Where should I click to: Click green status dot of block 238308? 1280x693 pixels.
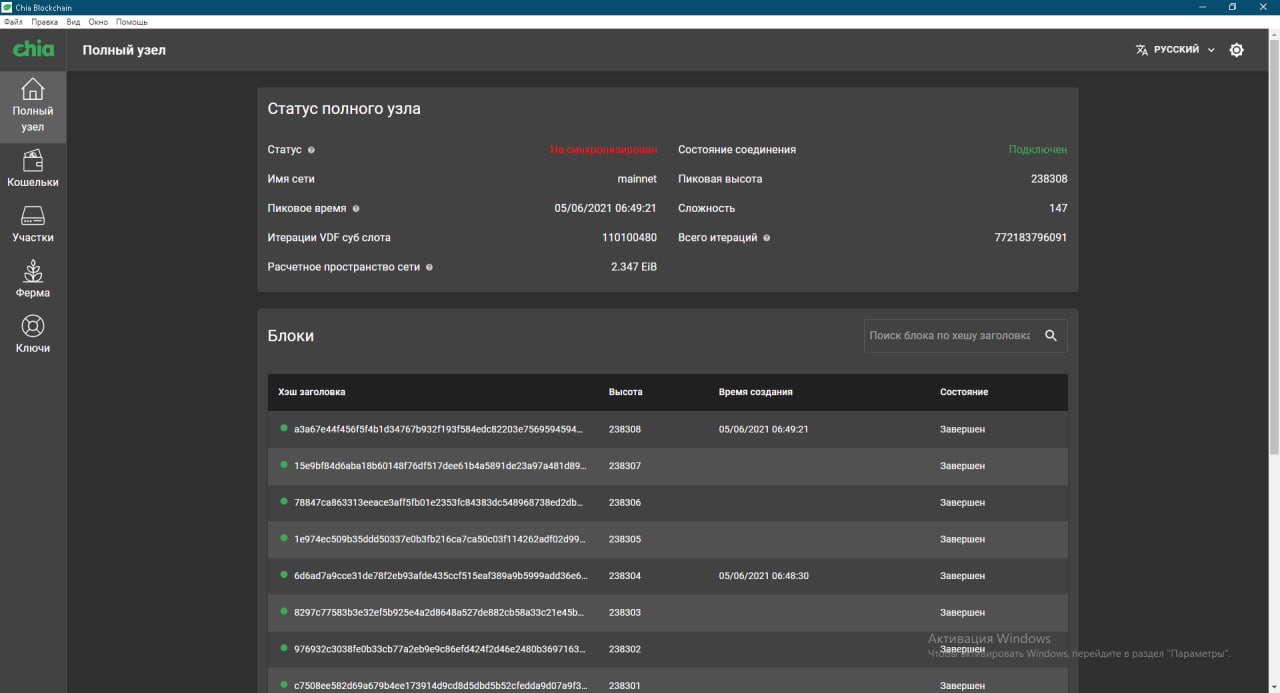click(284, 428)
